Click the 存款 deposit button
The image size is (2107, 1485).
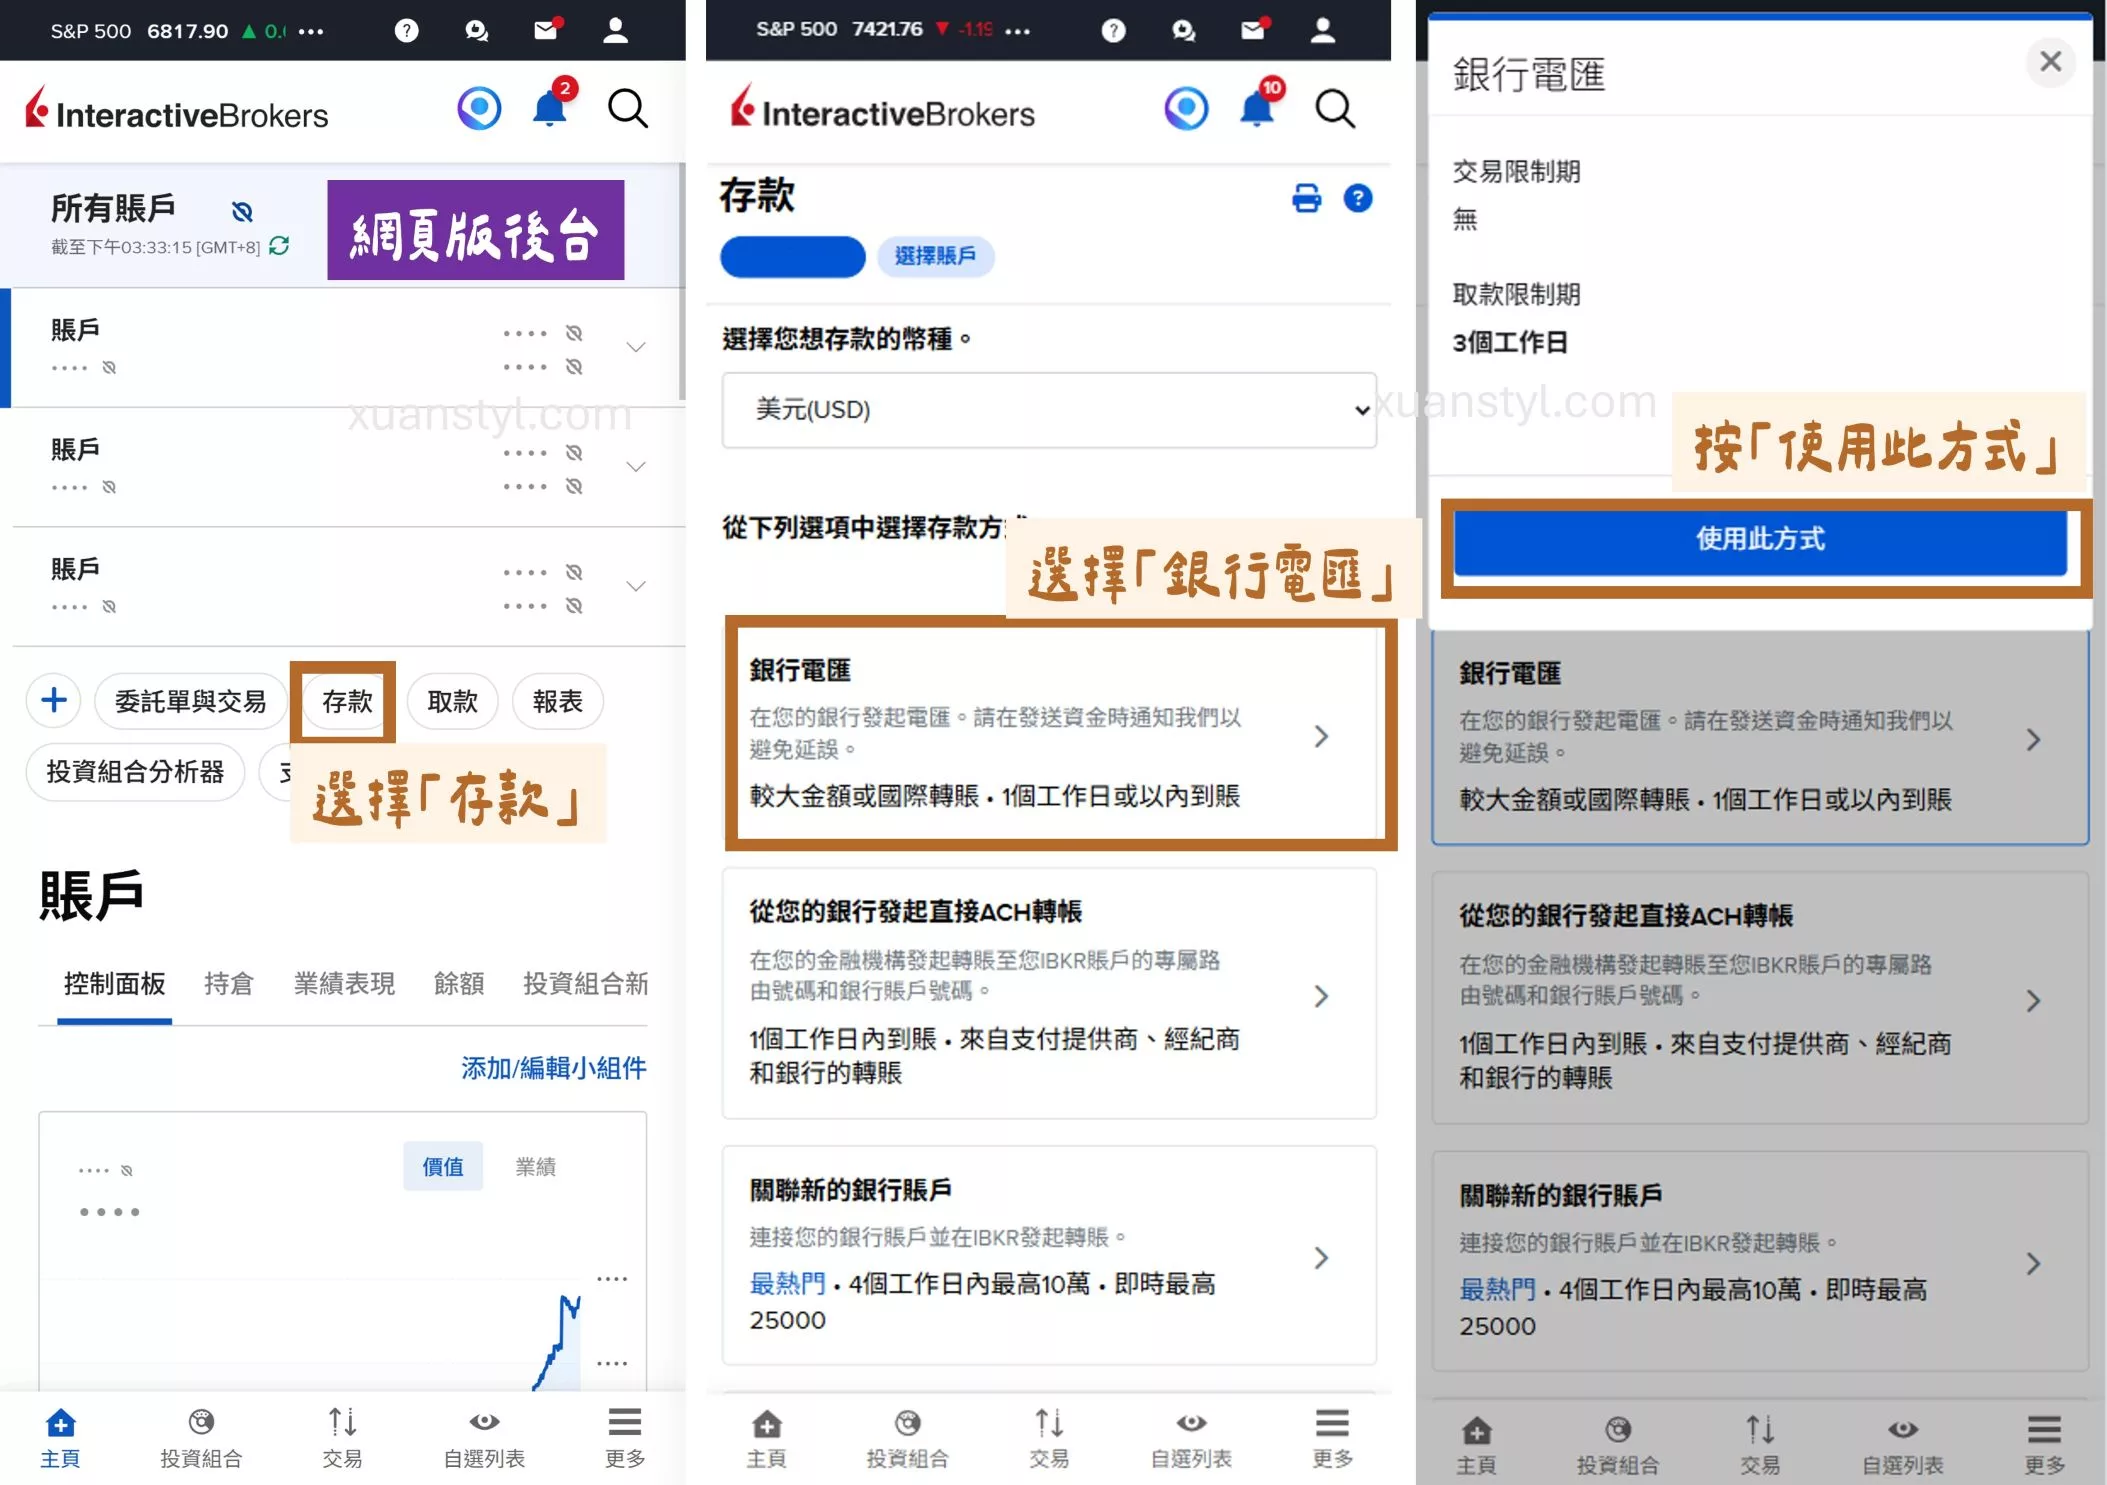(347, 701)
